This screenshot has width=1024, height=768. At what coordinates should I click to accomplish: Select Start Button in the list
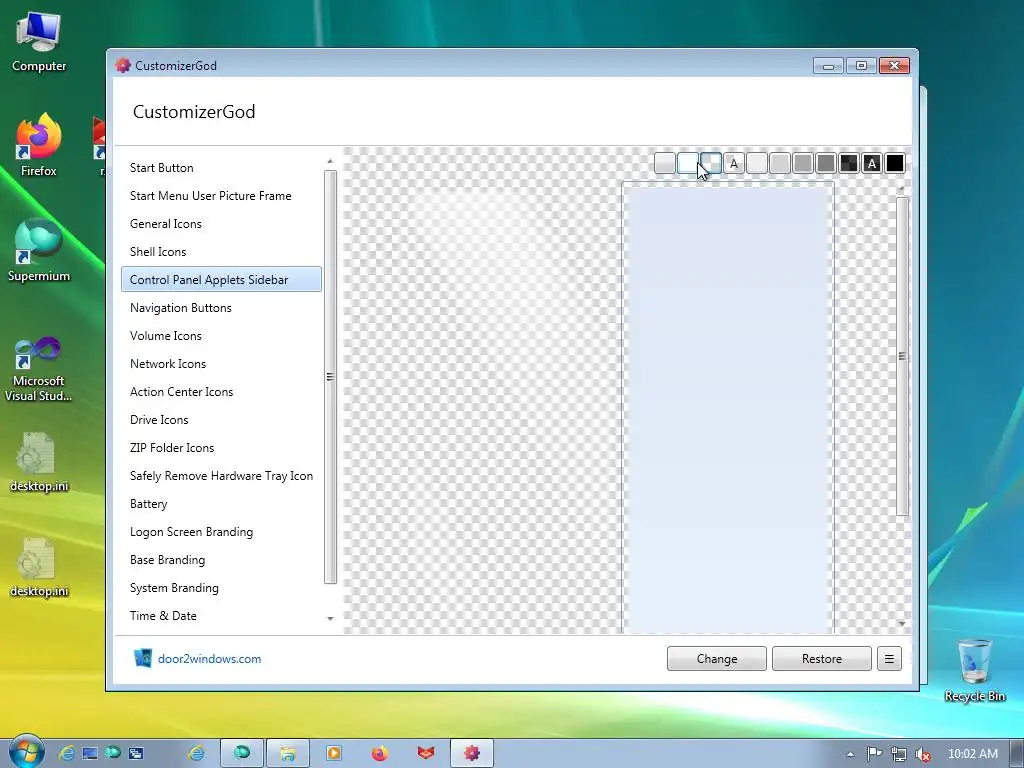tap(221, 168)
